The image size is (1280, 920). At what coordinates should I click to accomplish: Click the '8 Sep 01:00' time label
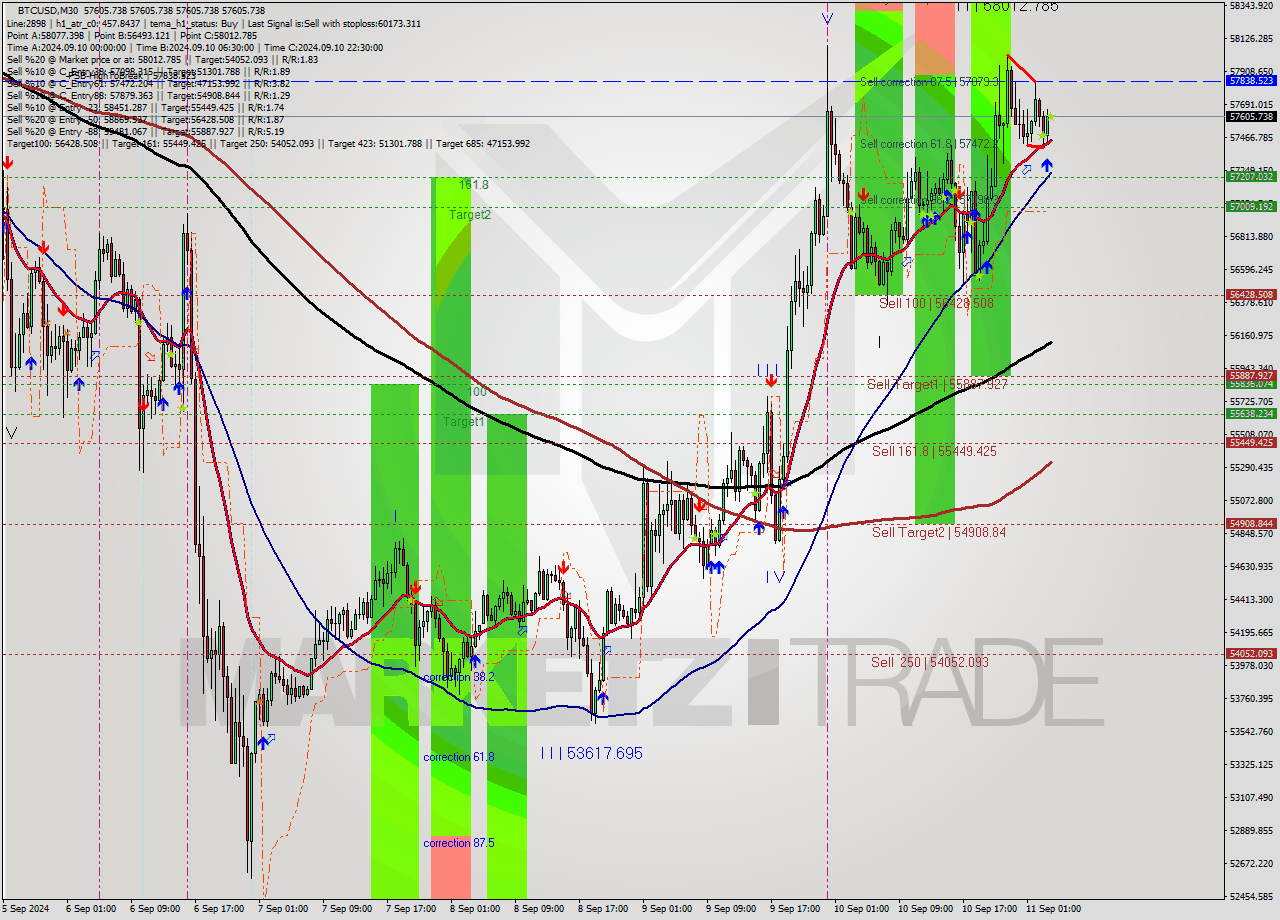coord(474,909)
